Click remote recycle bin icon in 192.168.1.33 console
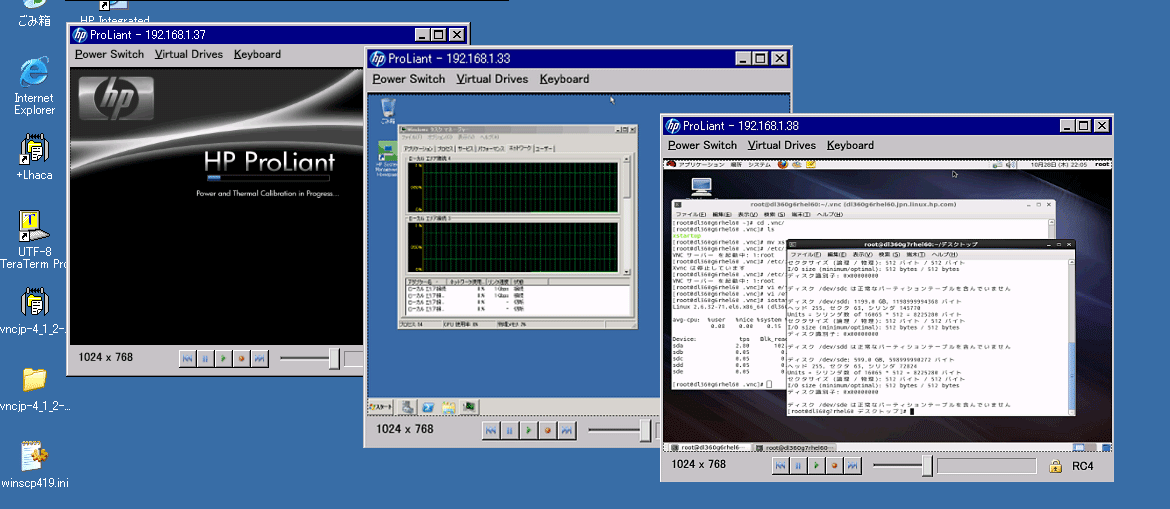Viewport: 1170px width, 509px height. click(x=387, y=110)
